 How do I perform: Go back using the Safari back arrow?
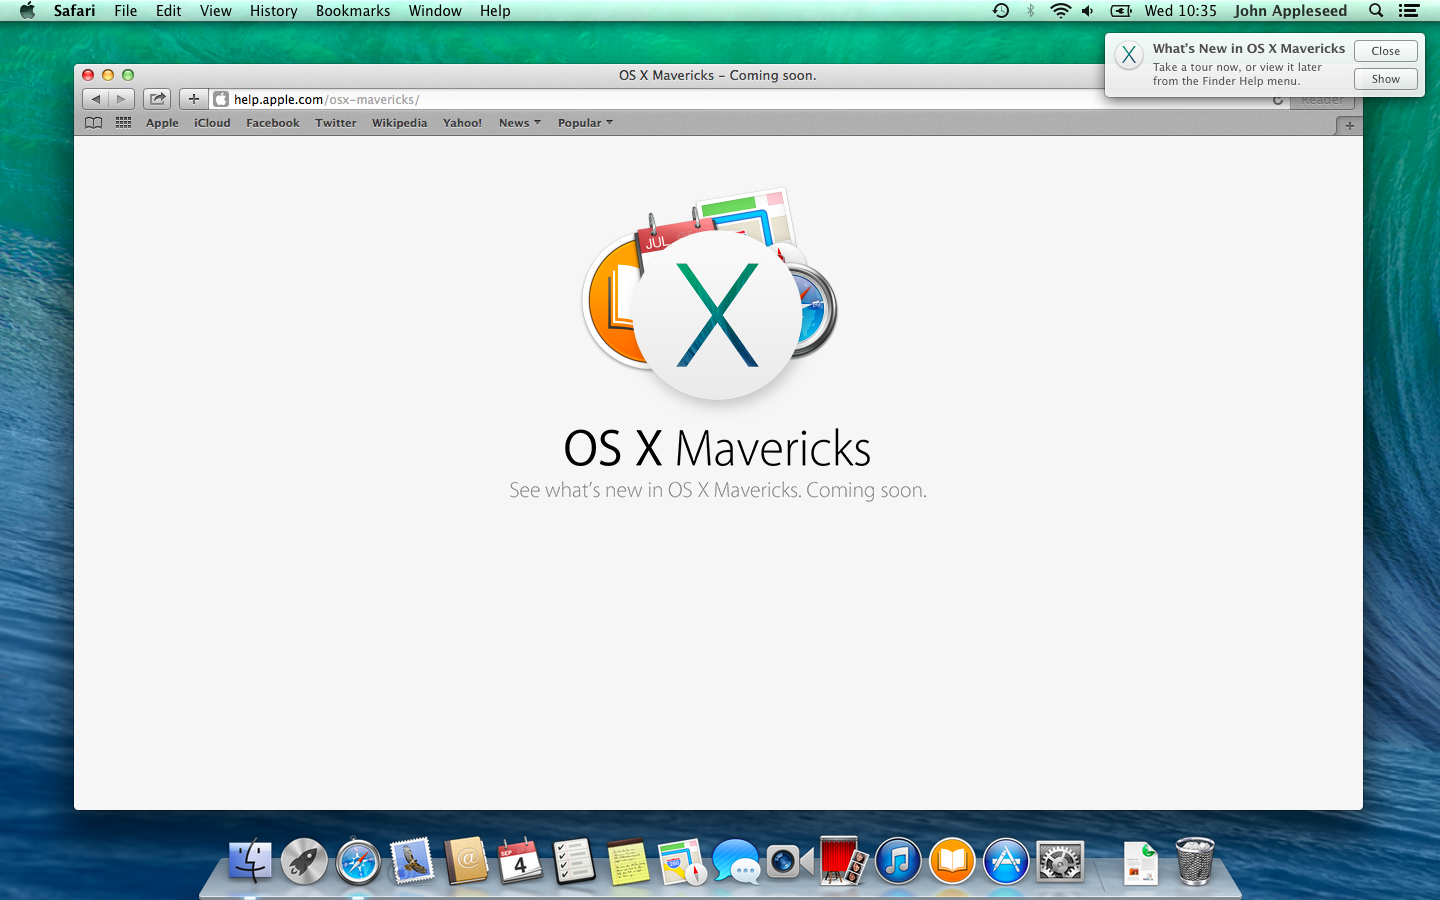(x=95, y=99)
